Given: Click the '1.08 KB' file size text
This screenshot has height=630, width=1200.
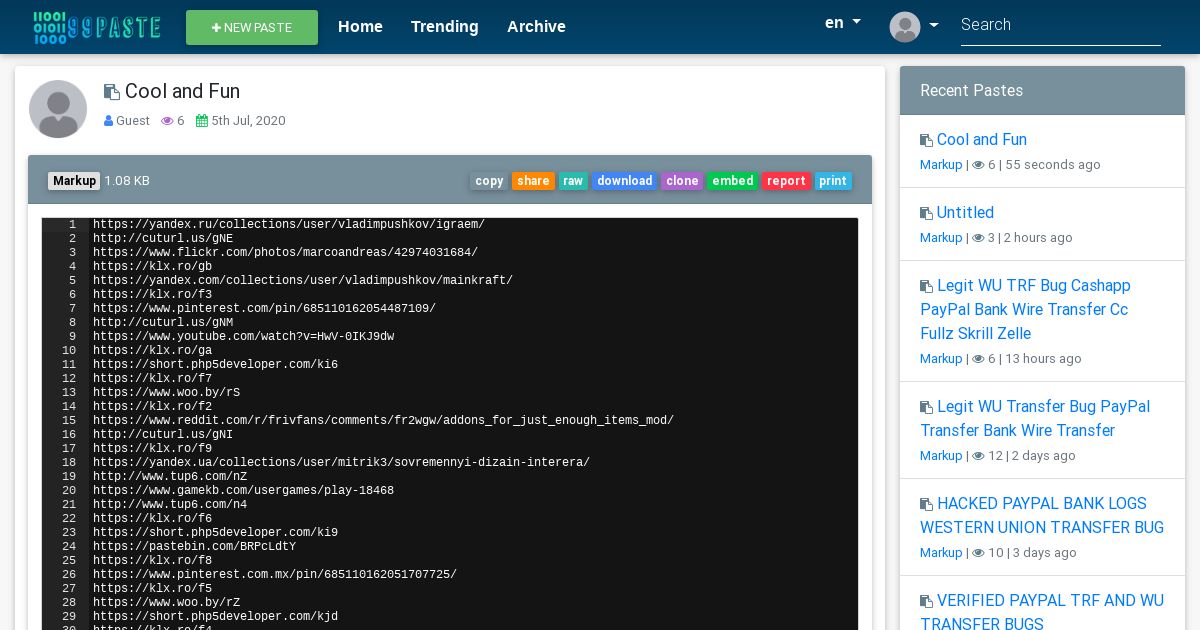Looking at the screenshot, I should coord(127,181).
